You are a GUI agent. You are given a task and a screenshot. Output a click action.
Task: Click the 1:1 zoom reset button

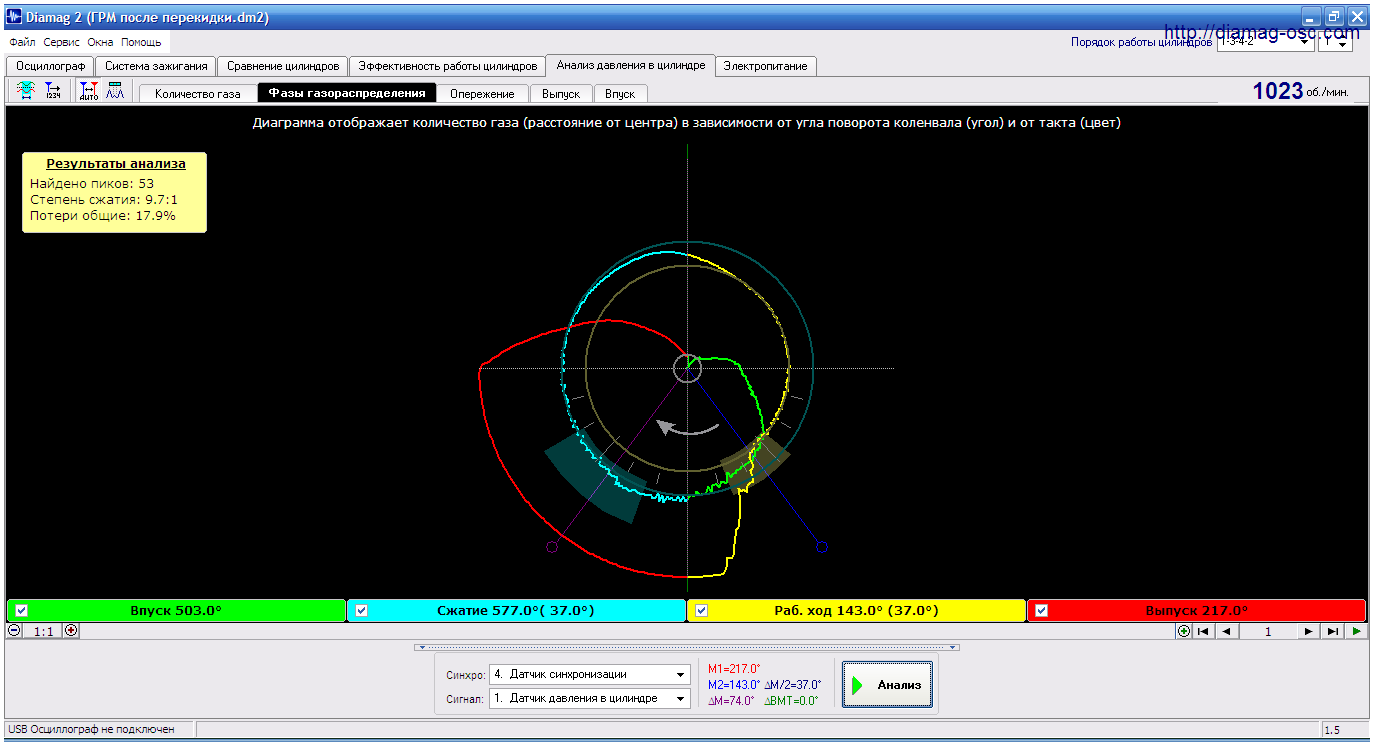43,631
